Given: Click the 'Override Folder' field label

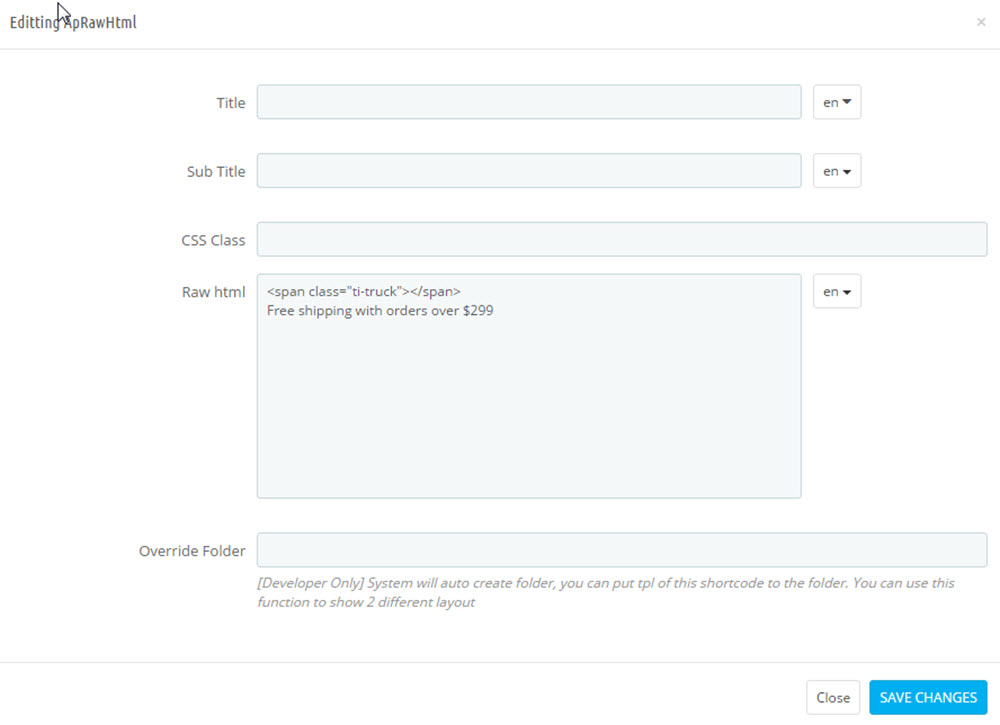Looking at the screenshot, I should click(192, 550).
